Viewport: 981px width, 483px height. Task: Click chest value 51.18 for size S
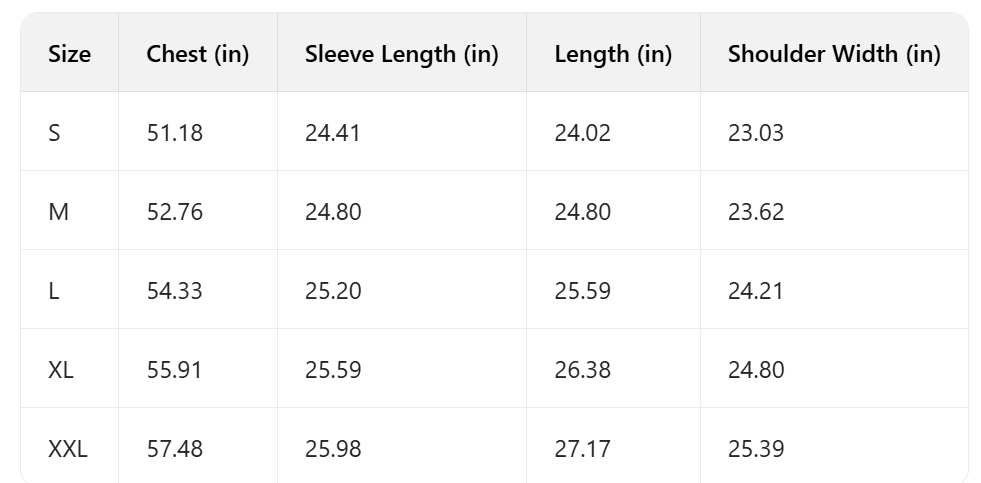click(x=174, y=133)
